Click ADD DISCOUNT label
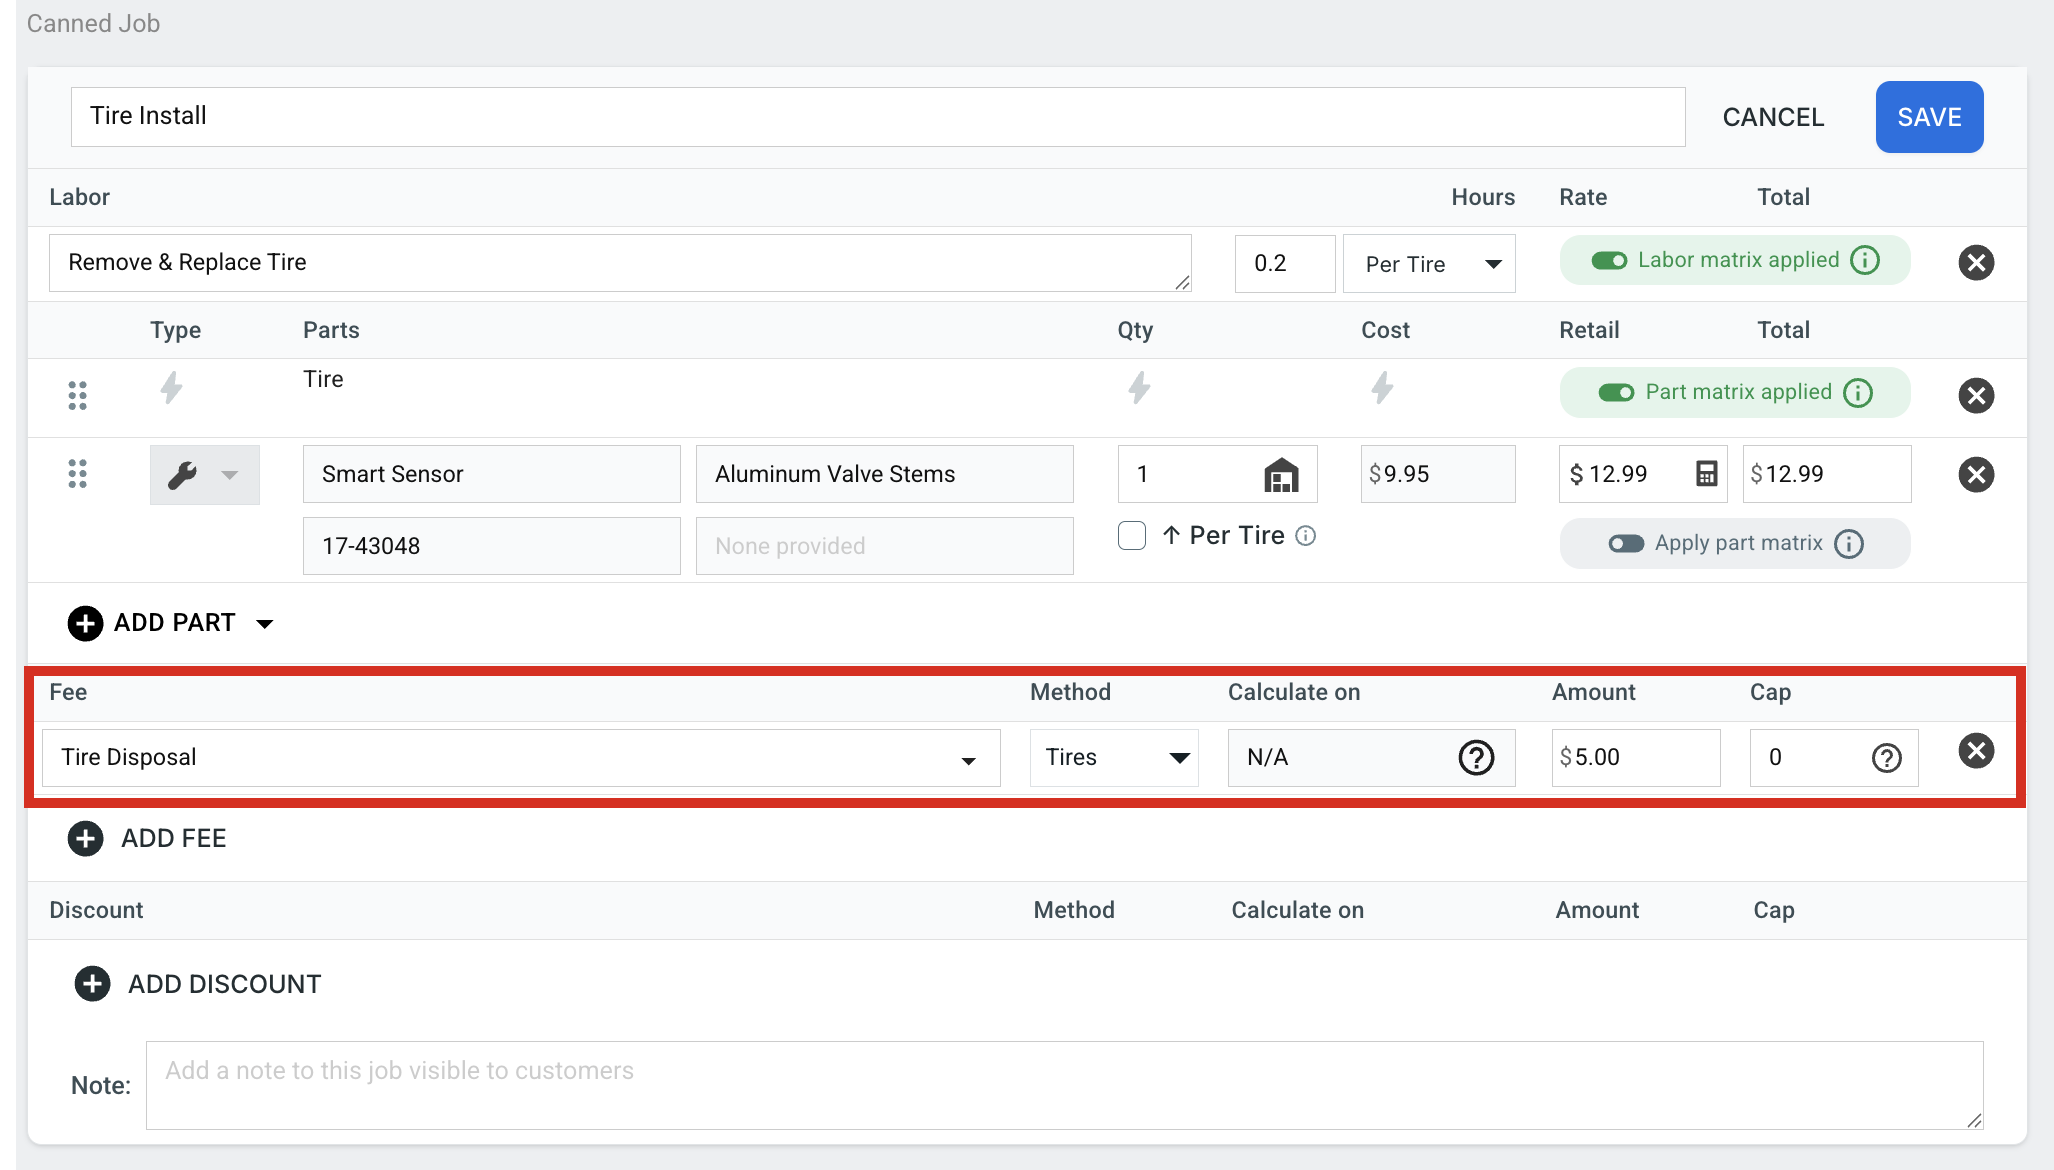Image resolution: width=2054 pixels, height=1170 pixels. click(225, 984)
